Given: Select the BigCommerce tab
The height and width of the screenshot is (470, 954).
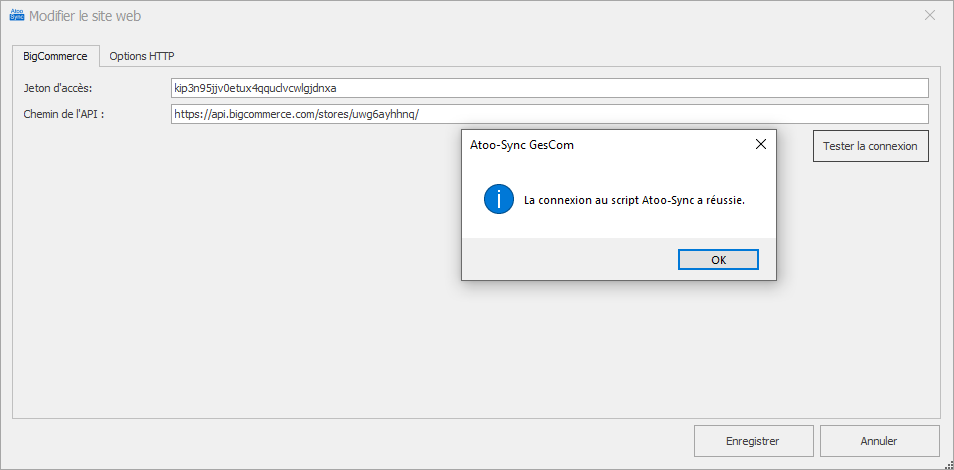Looking at the screenshot, I should (55, 56).
